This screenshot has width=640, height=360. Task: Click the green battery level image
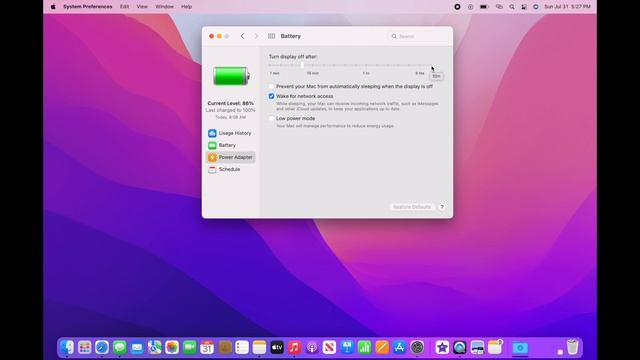coord(231,76)
